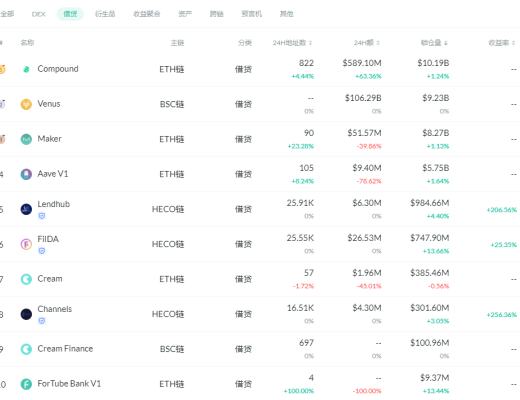Click the ForTube Bank V1 logo icon
The image size is (520, 400).
[x=26, y=384]
